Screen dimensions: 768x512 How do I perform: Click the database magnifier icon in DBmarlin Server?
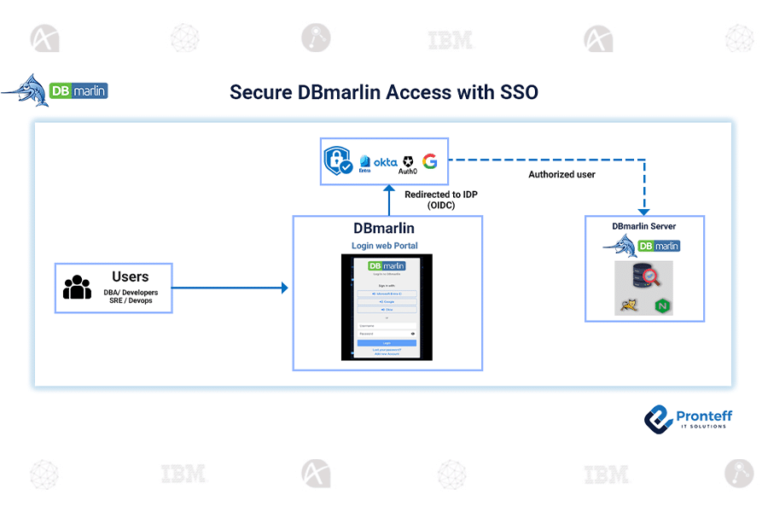tap(646, 275)
